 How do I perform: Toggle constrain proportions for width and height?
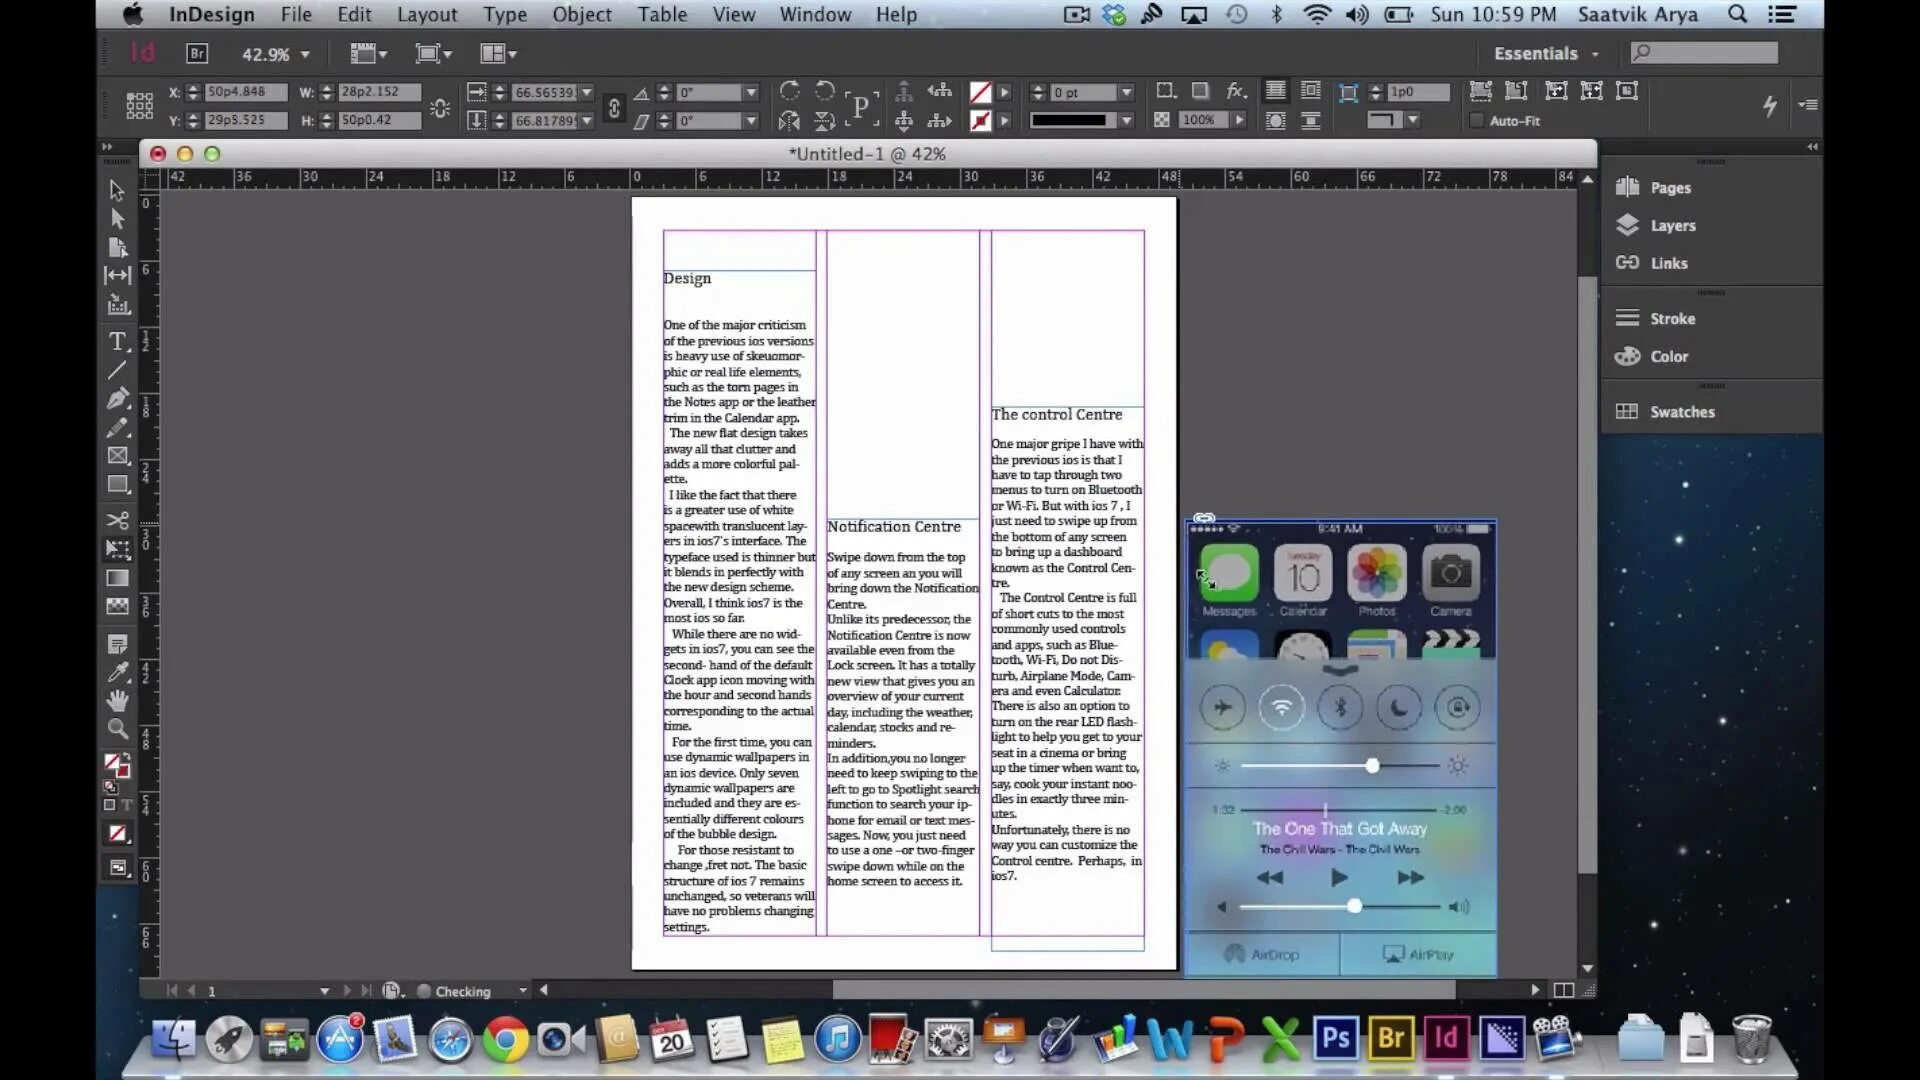coord(440,107)
